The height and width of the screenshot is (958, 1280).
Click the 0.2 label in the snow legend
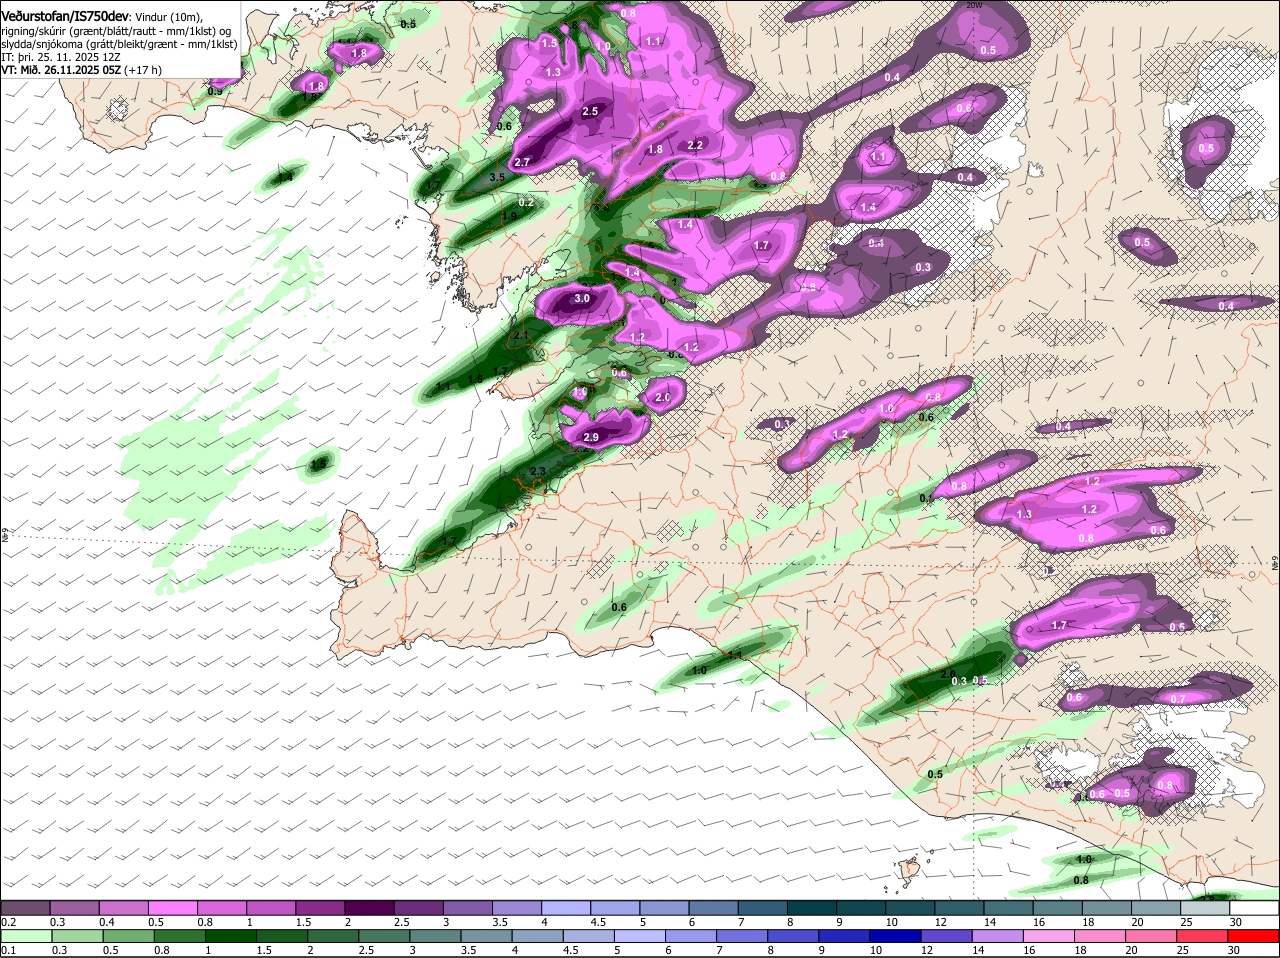8,922
